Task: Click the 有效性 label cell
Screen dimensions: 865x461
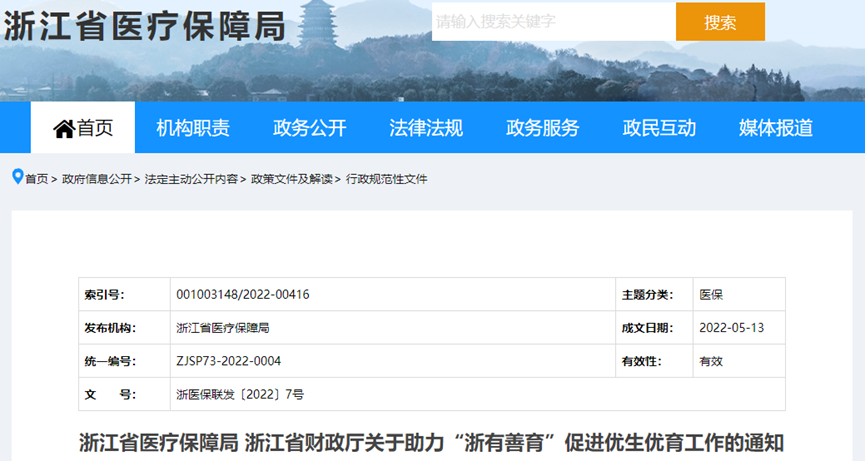Action: [654, 361]
